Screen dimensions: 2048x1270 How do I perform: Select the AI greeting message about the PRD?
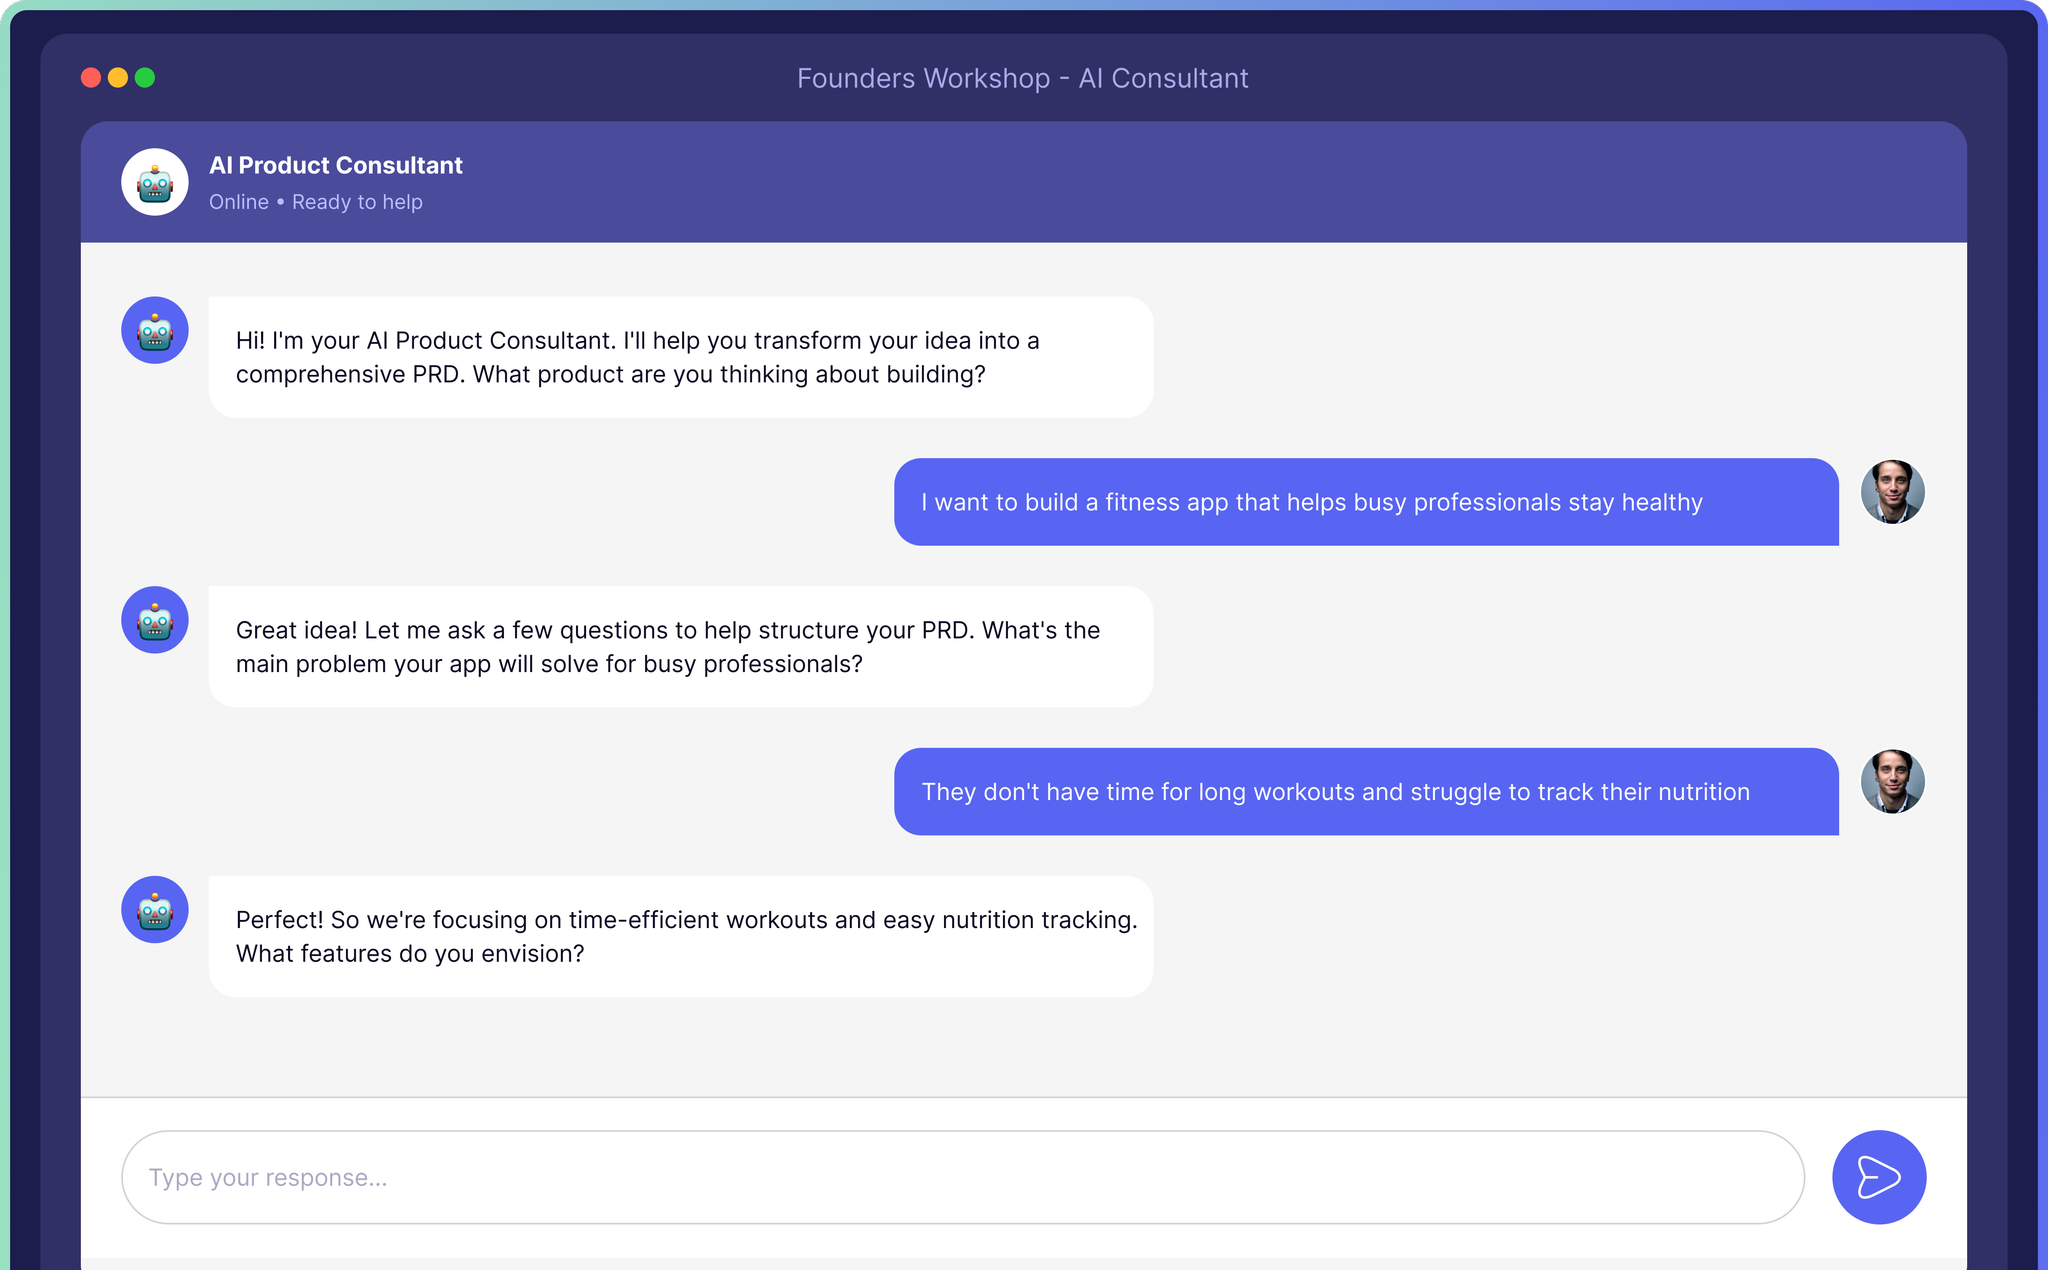680,357
